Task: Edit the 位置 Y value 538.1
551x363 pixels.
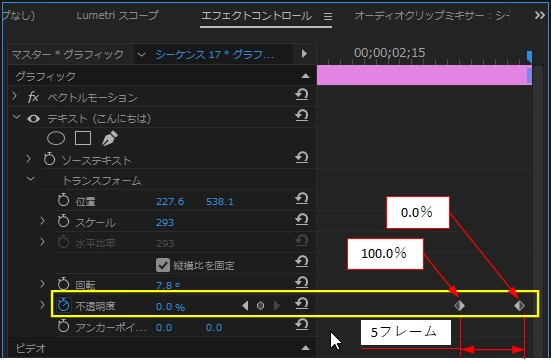Action: (220, 202)
